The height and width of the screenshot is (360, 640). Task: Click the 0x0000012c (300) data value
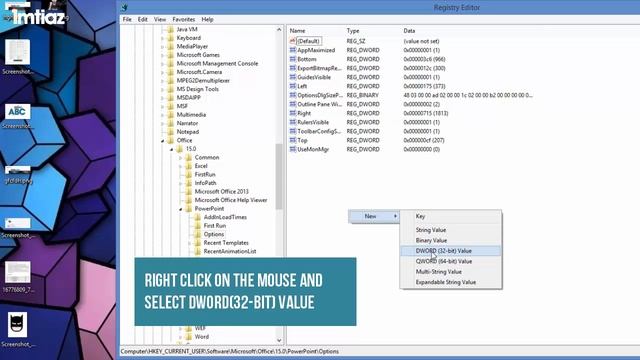(424, 68)
